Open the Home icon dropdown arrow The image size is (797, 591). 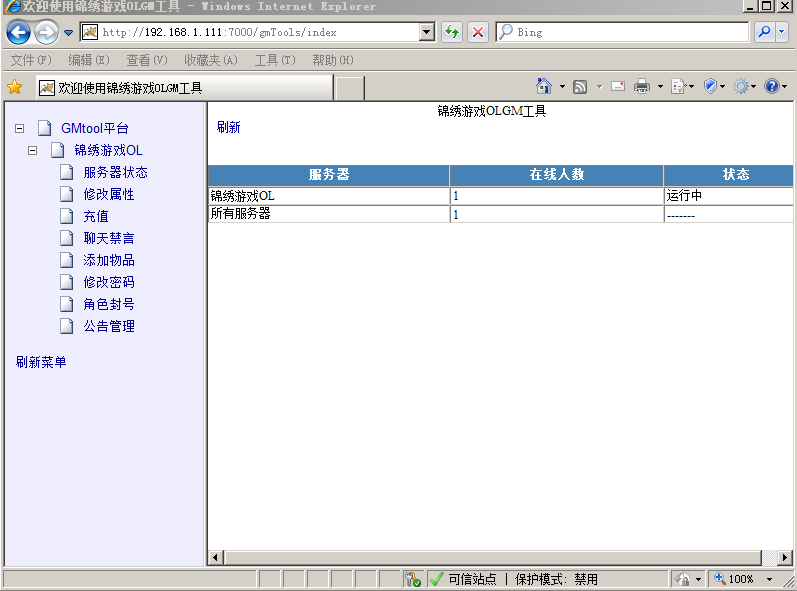pyautogui.click(x=562, y=86)
